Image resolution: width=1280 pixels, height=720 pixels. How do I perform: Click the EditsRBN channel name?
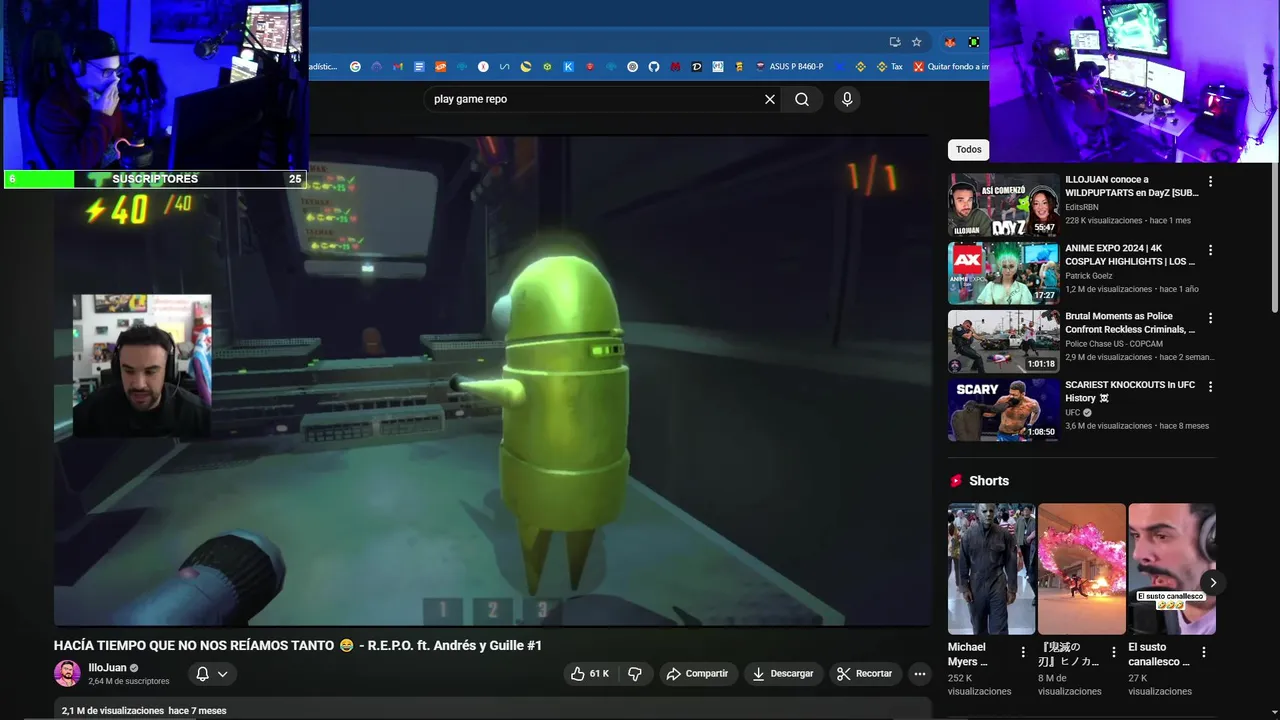pyautogui.click(x=1081, y=207)
